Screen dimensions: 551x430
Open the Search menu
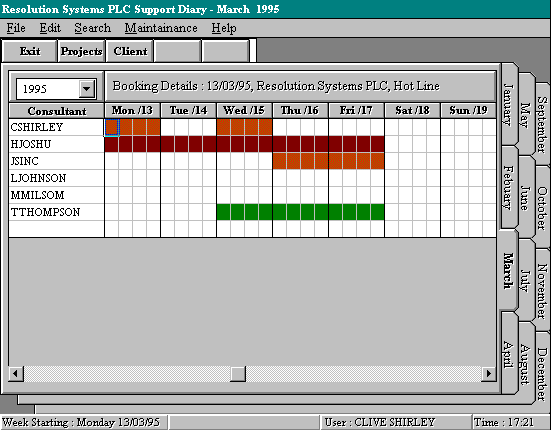[x=92, y=28]
